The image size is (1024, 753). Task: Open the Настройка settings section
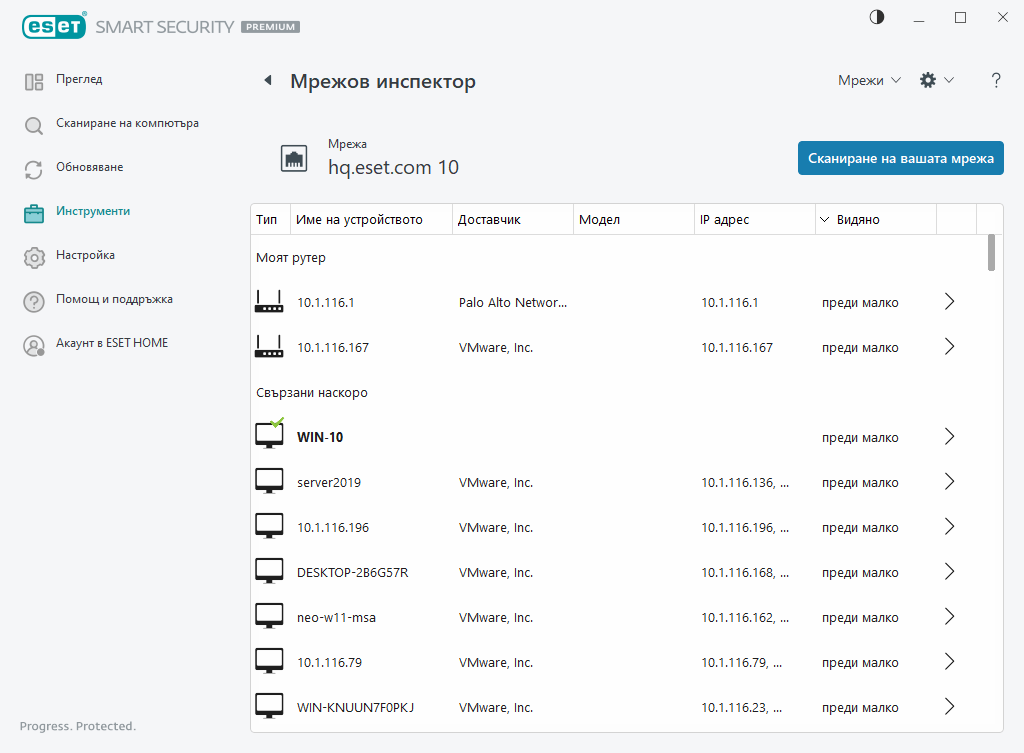click(86, 255)
